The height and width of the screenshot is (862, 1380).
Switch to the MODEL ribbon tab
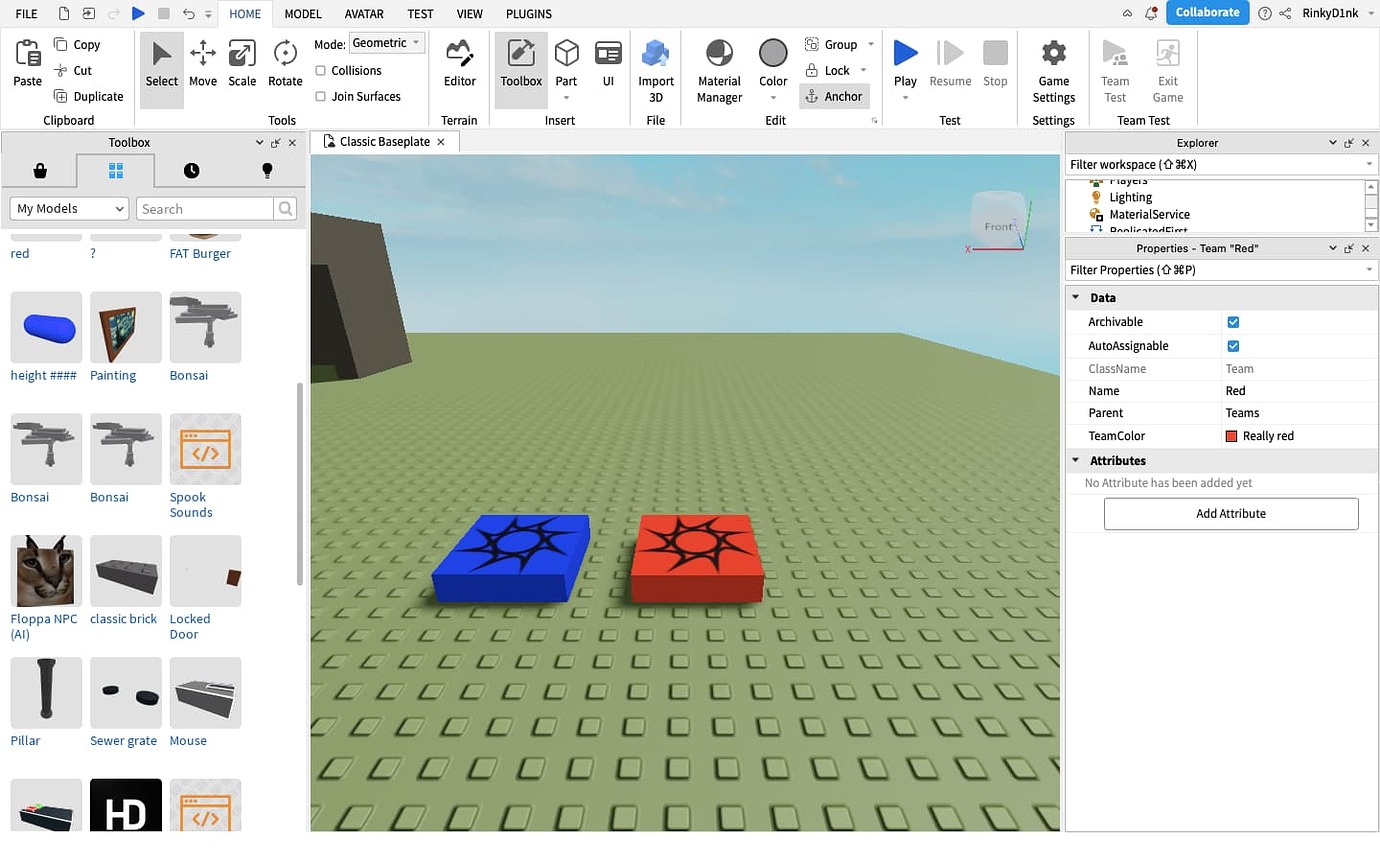pyautogui.click(x=302, y=14)
